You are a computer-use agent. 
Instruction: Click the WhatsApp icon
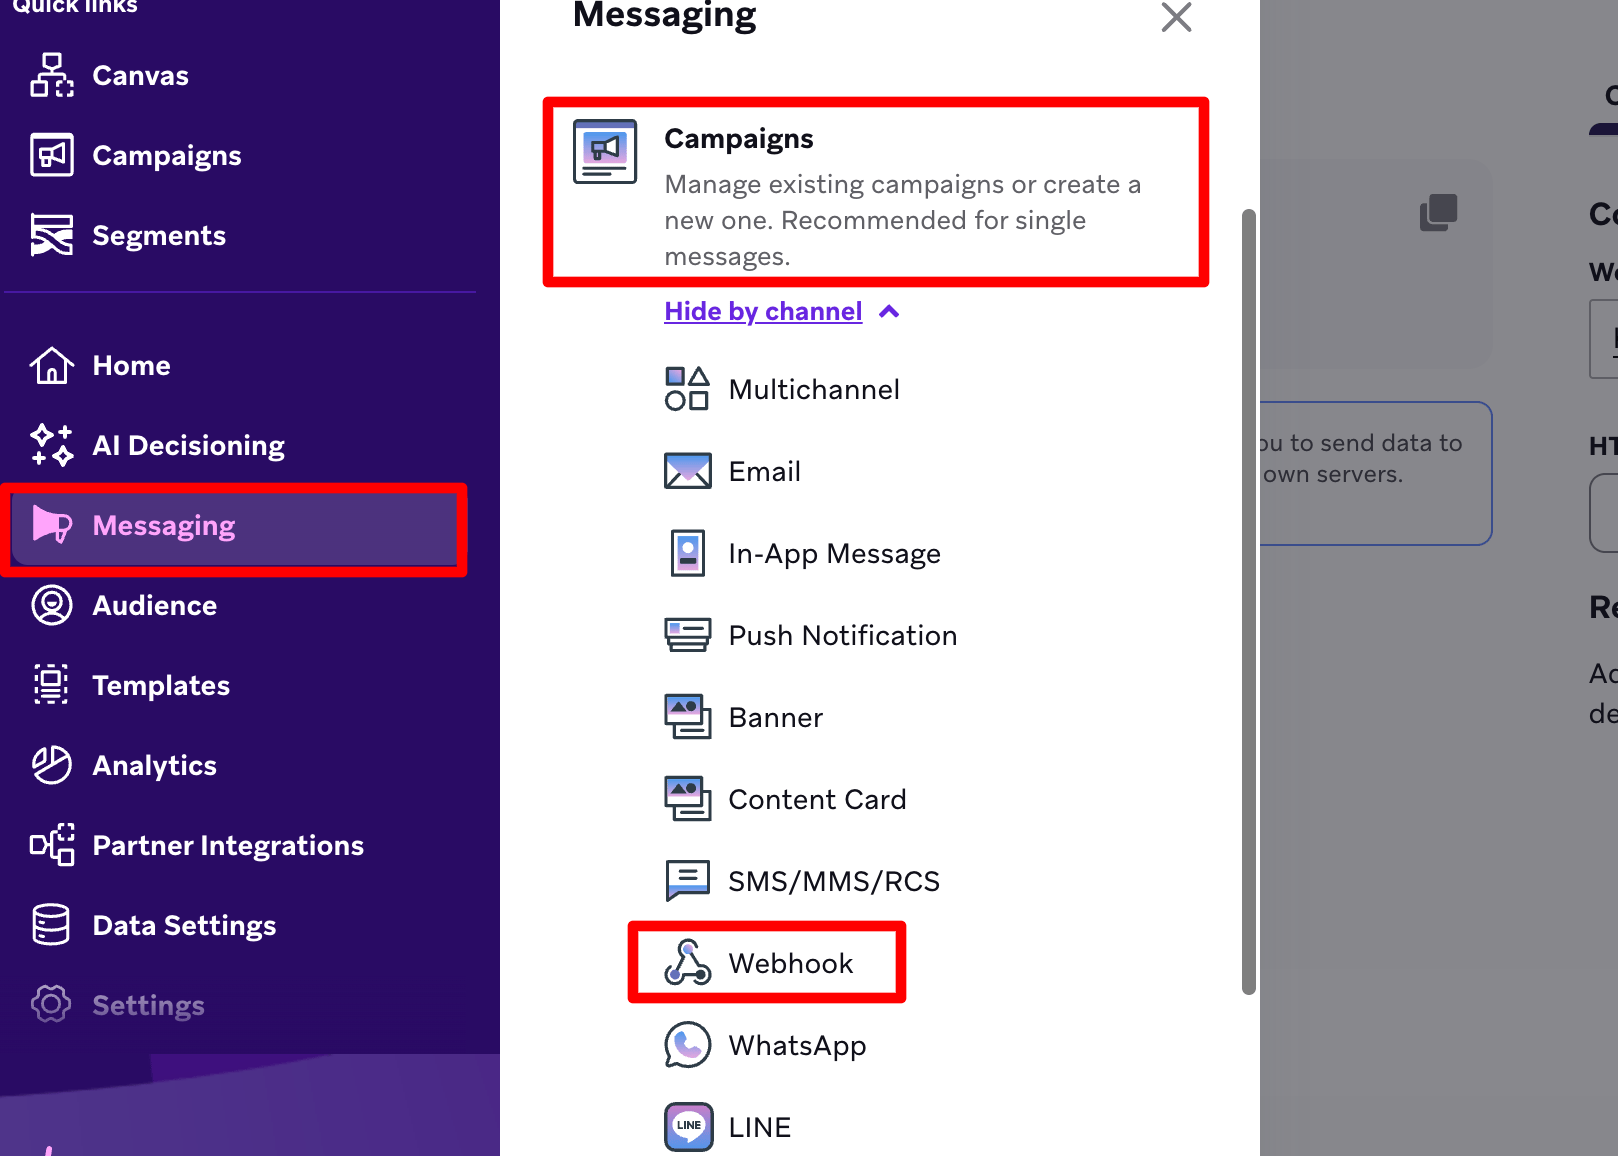(x=688, y=1045)
